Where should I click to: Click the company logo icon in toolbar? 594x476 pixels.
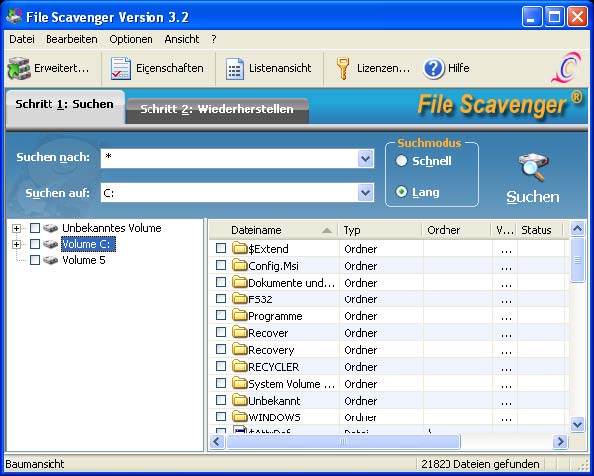coord(567,68)
